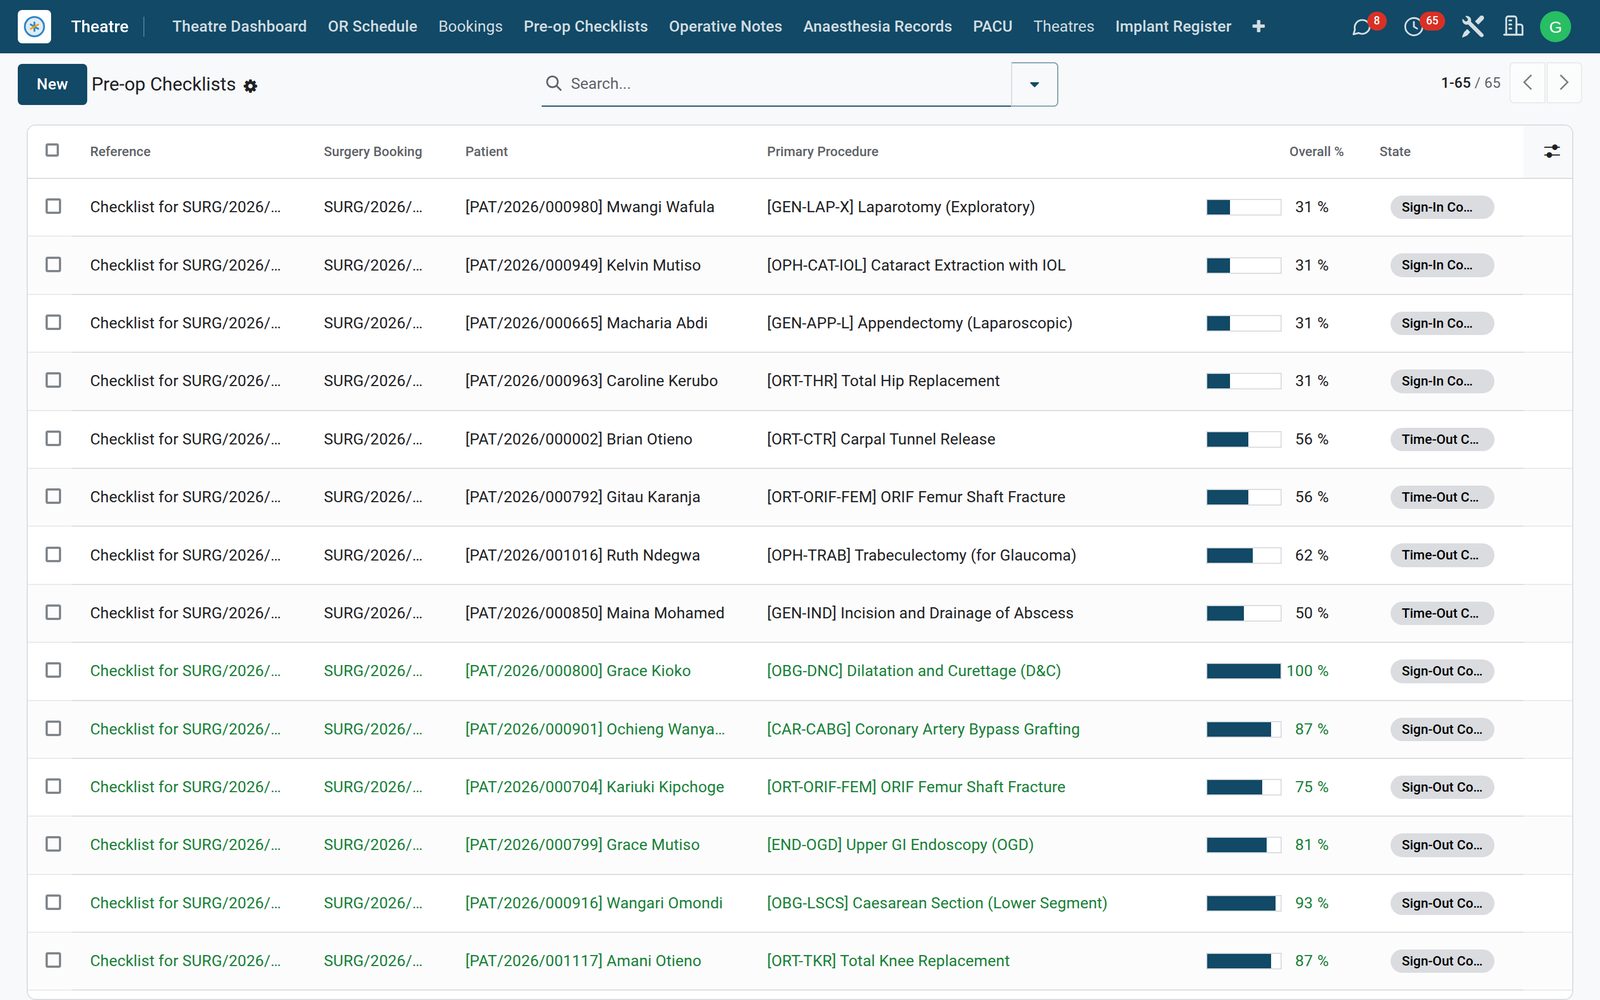Toggle the select-all checkbox in header

pos(53,150)
